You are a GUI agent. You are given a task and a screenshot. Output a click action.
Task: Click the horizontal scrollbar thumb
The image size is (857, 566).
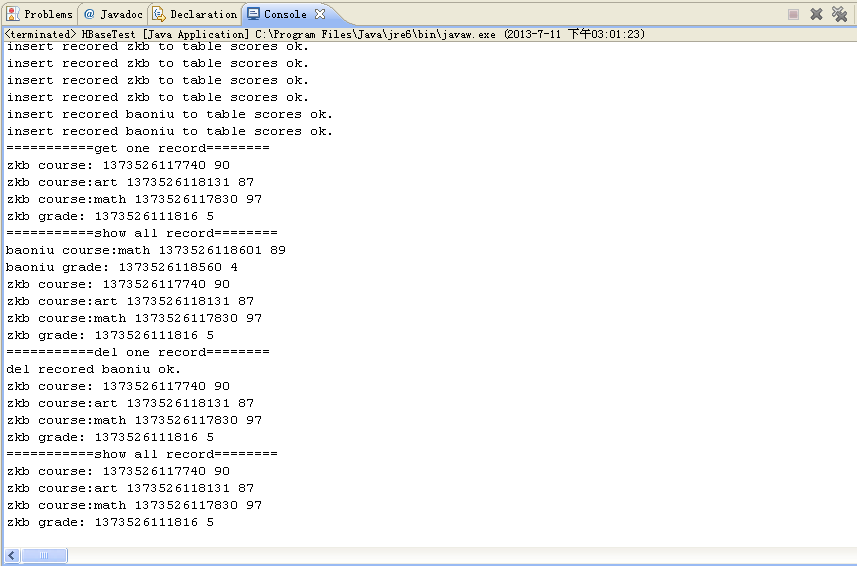click(44, 556)
